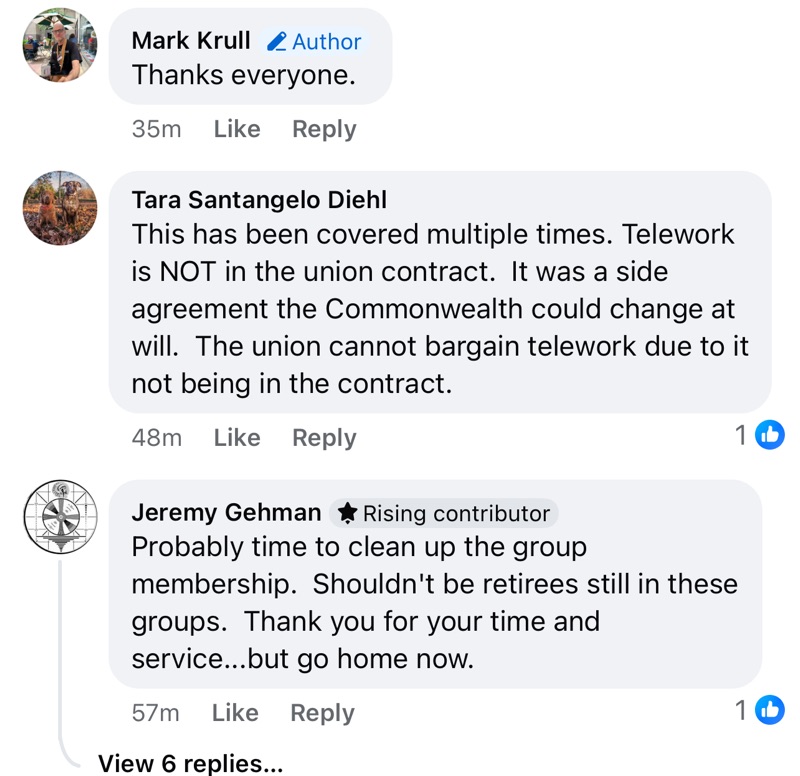Viewport: 800px width, 776px height.
Task: Reply to Tara Santangelo Diehl's comment
Action: [x=324, y=438]
